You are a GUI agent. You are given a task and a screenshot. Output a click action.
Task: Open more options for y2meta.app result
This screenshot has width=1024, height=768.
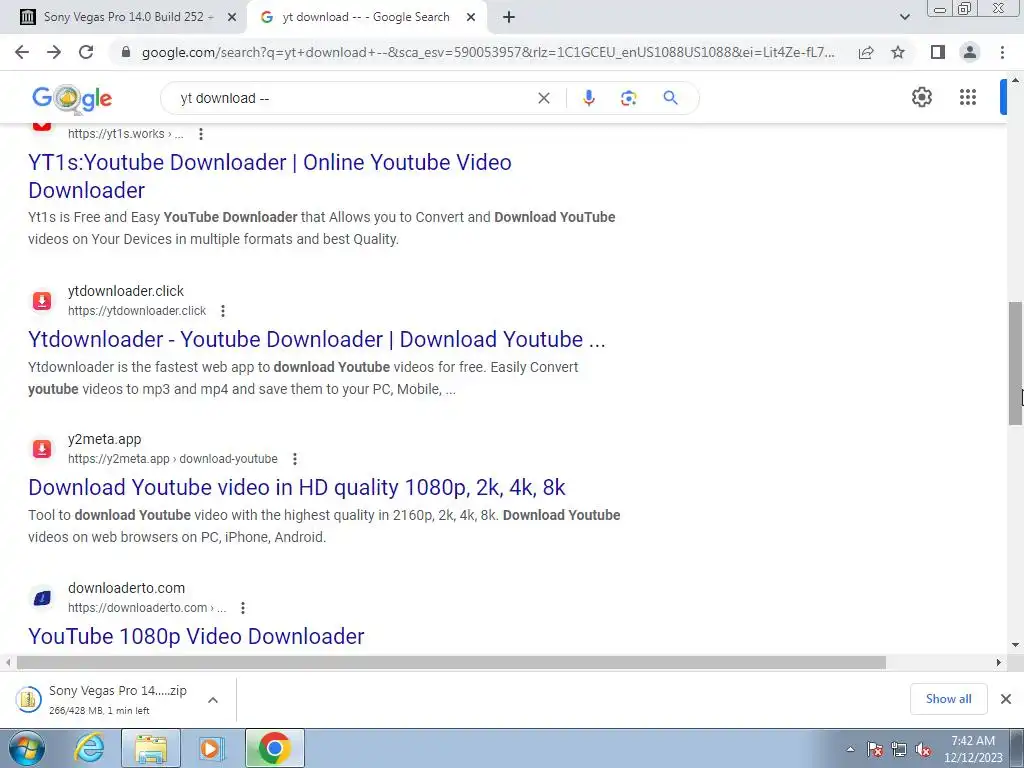295,459
